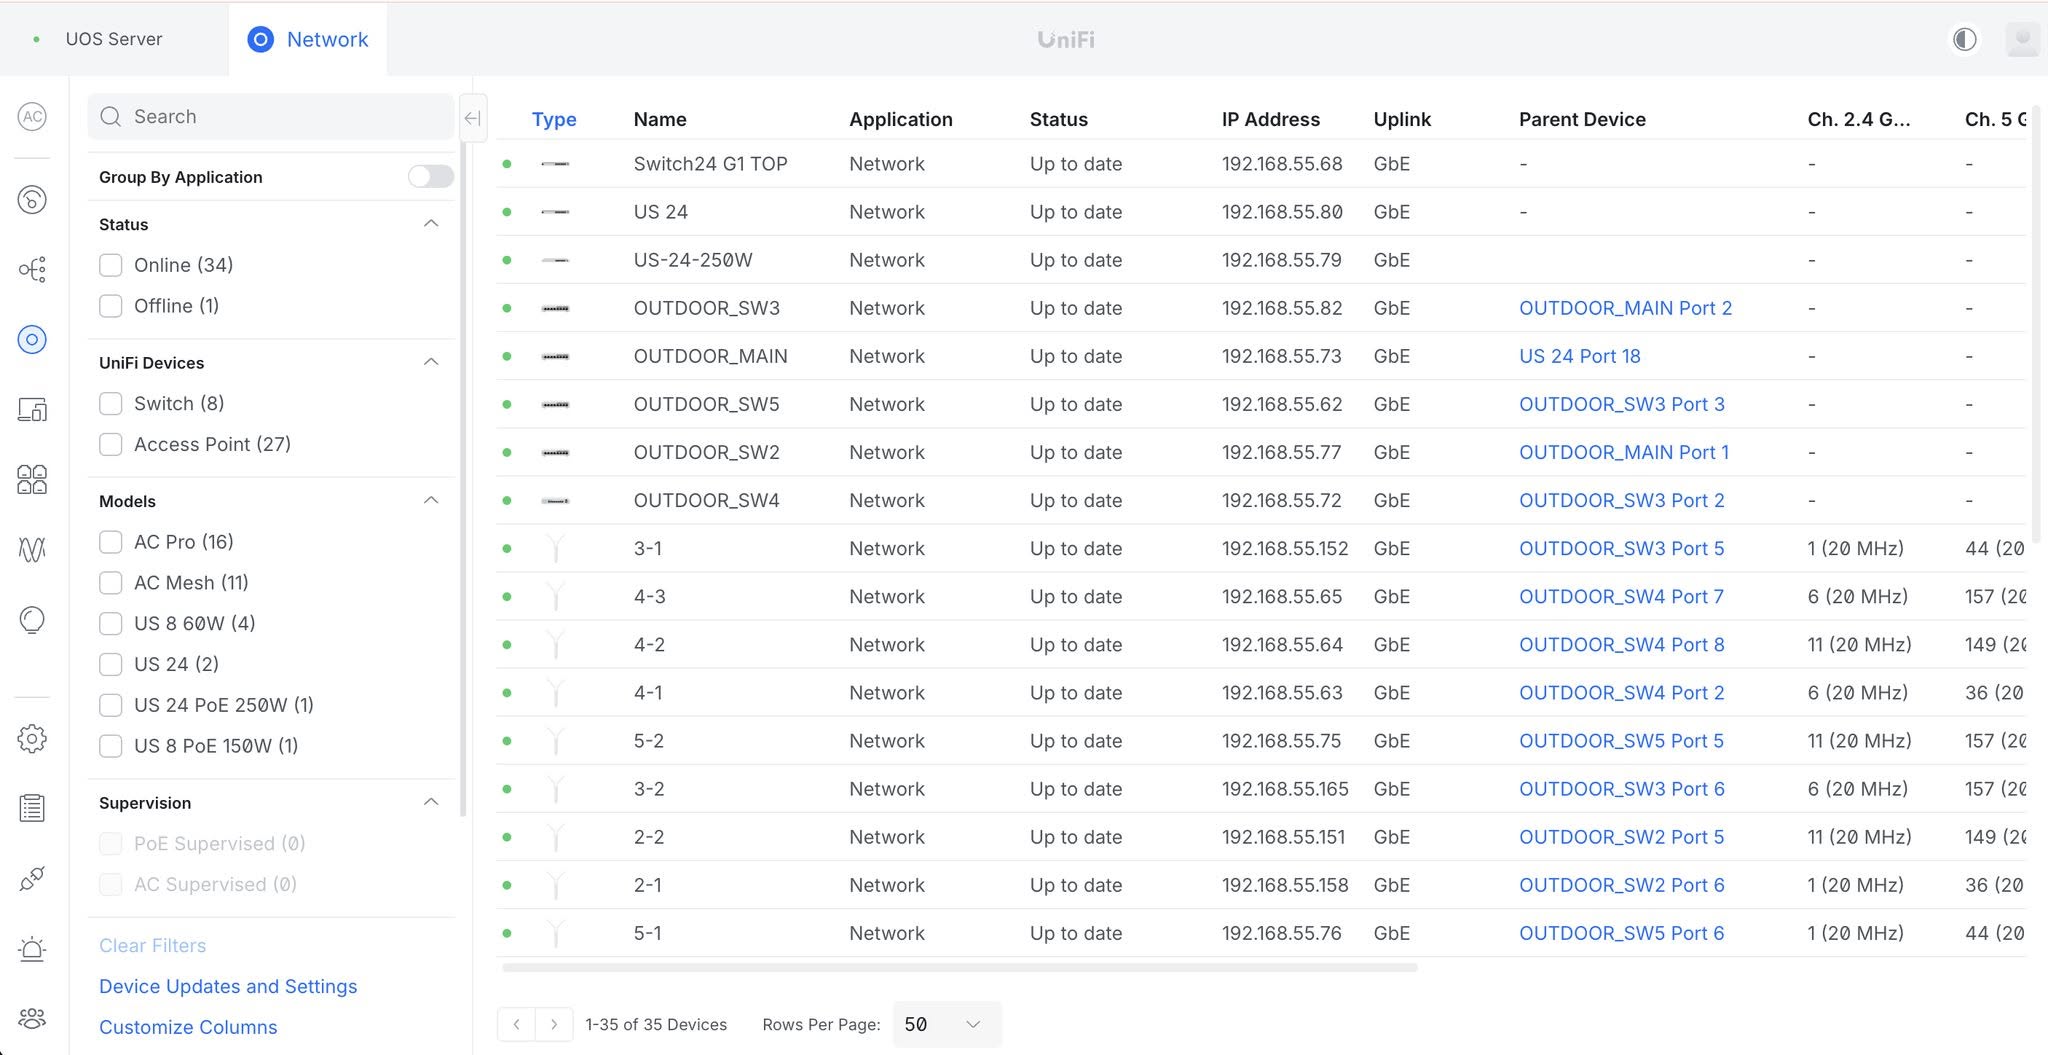Open the client devices icon in sidebar

click(x=32, y=409)
